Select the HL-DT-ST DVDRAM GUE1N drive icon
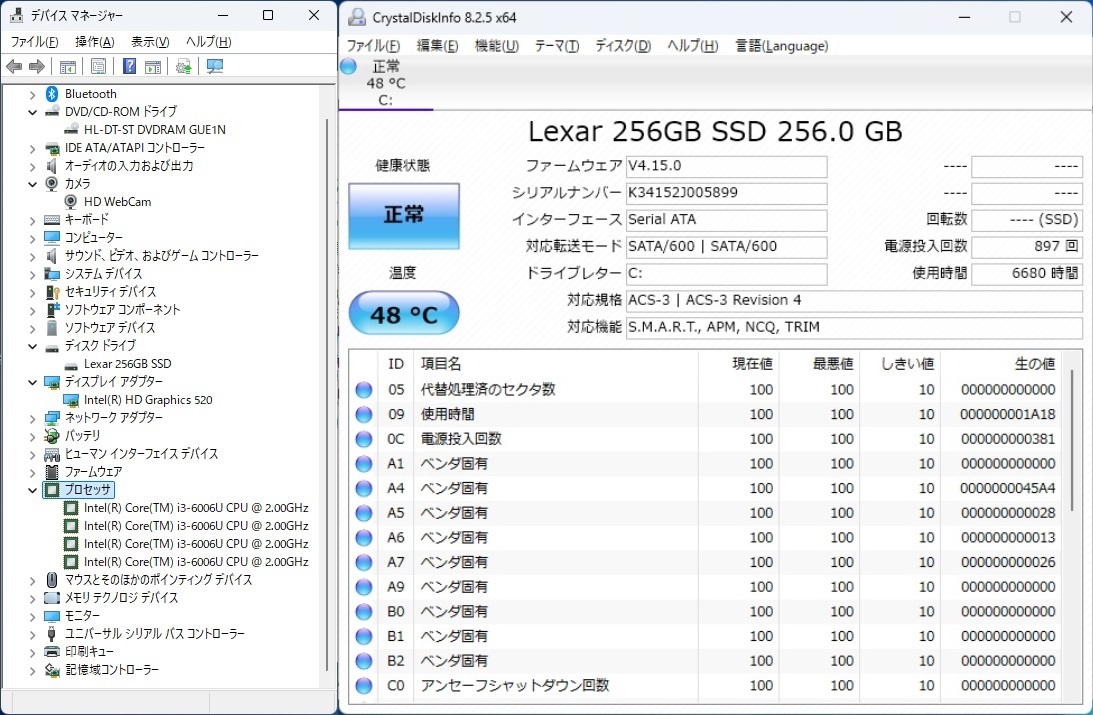The image size is (1093, 715). [x=70, y=130]
